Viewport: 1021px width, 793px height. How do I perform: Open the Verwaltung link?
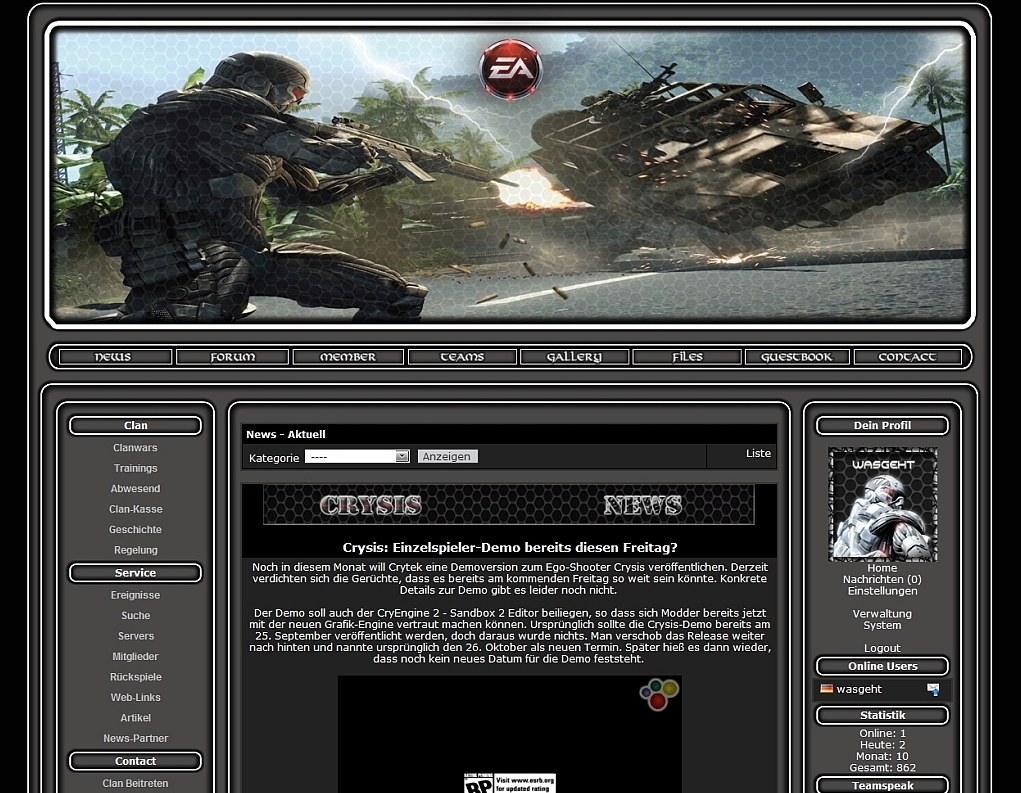[882, 614]
